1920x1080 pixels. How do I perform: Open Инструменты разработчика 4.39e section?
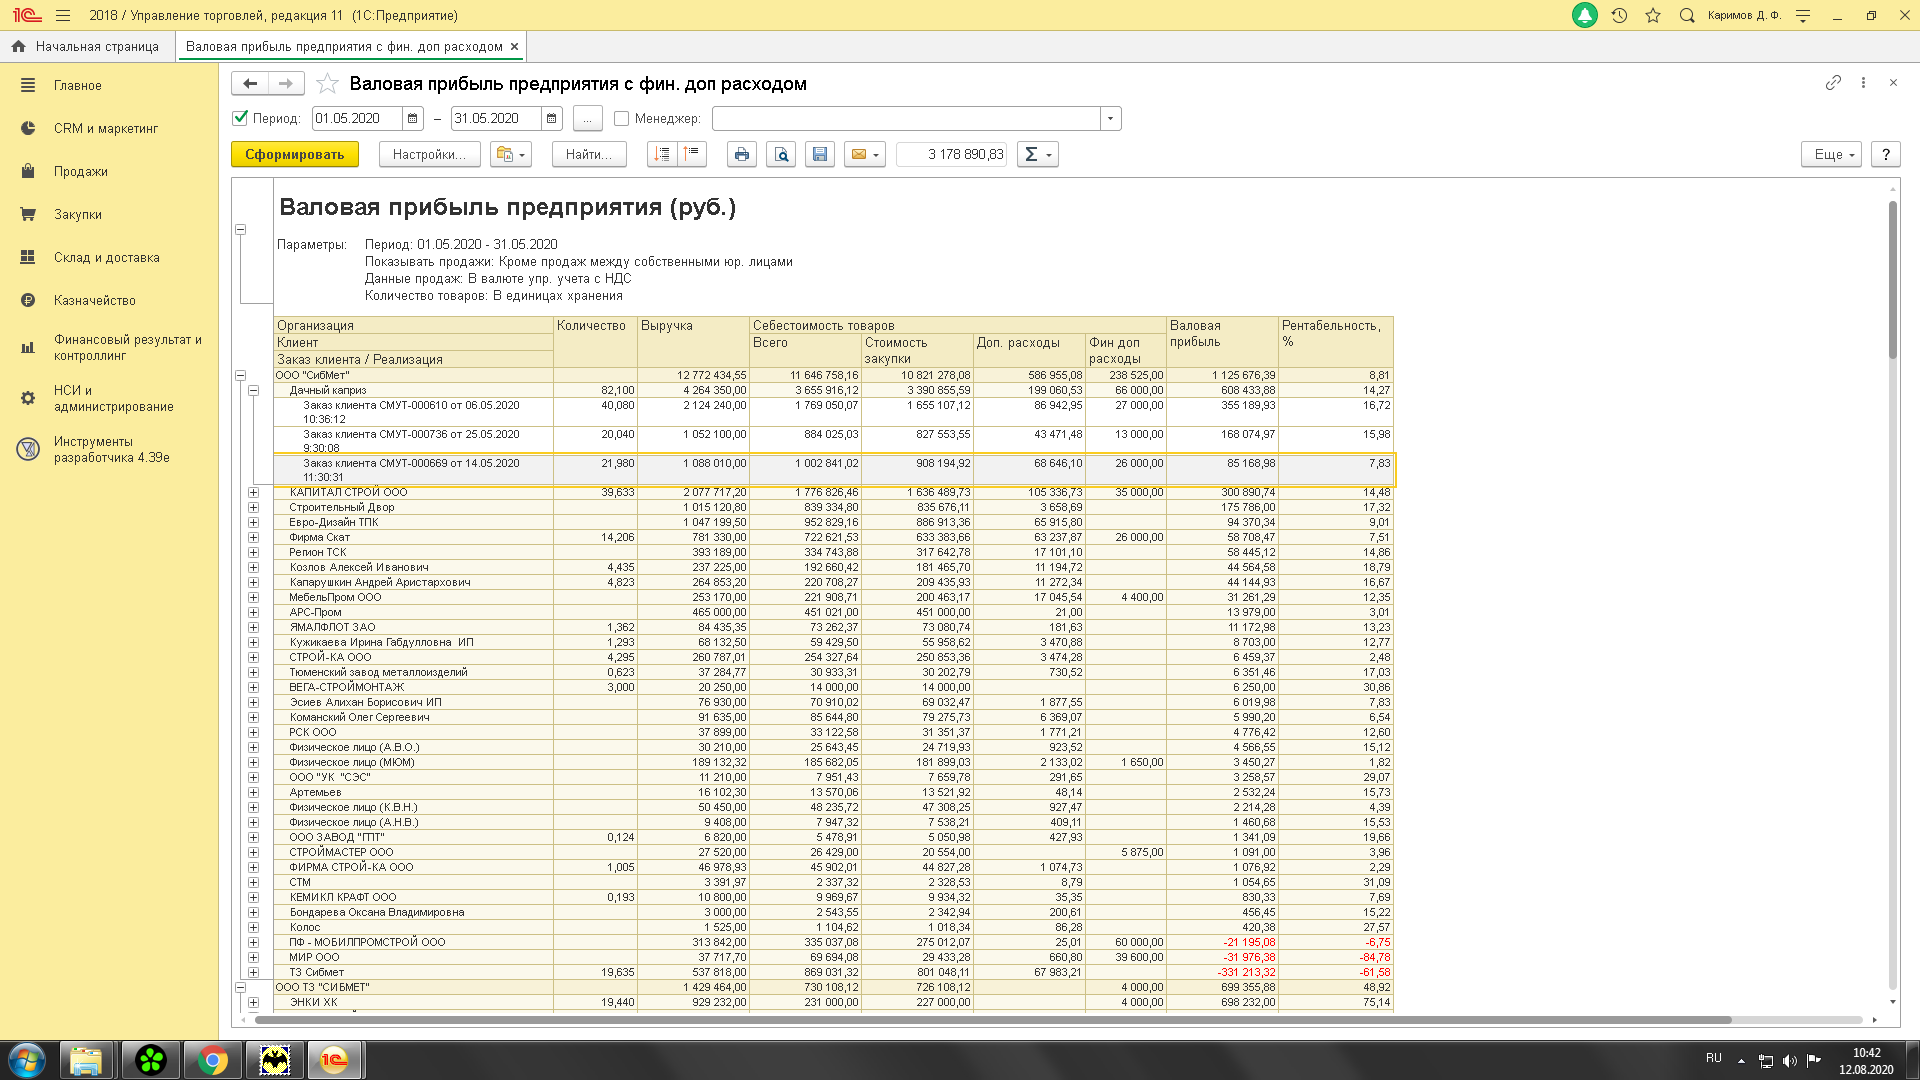click(x=110, y=450)
